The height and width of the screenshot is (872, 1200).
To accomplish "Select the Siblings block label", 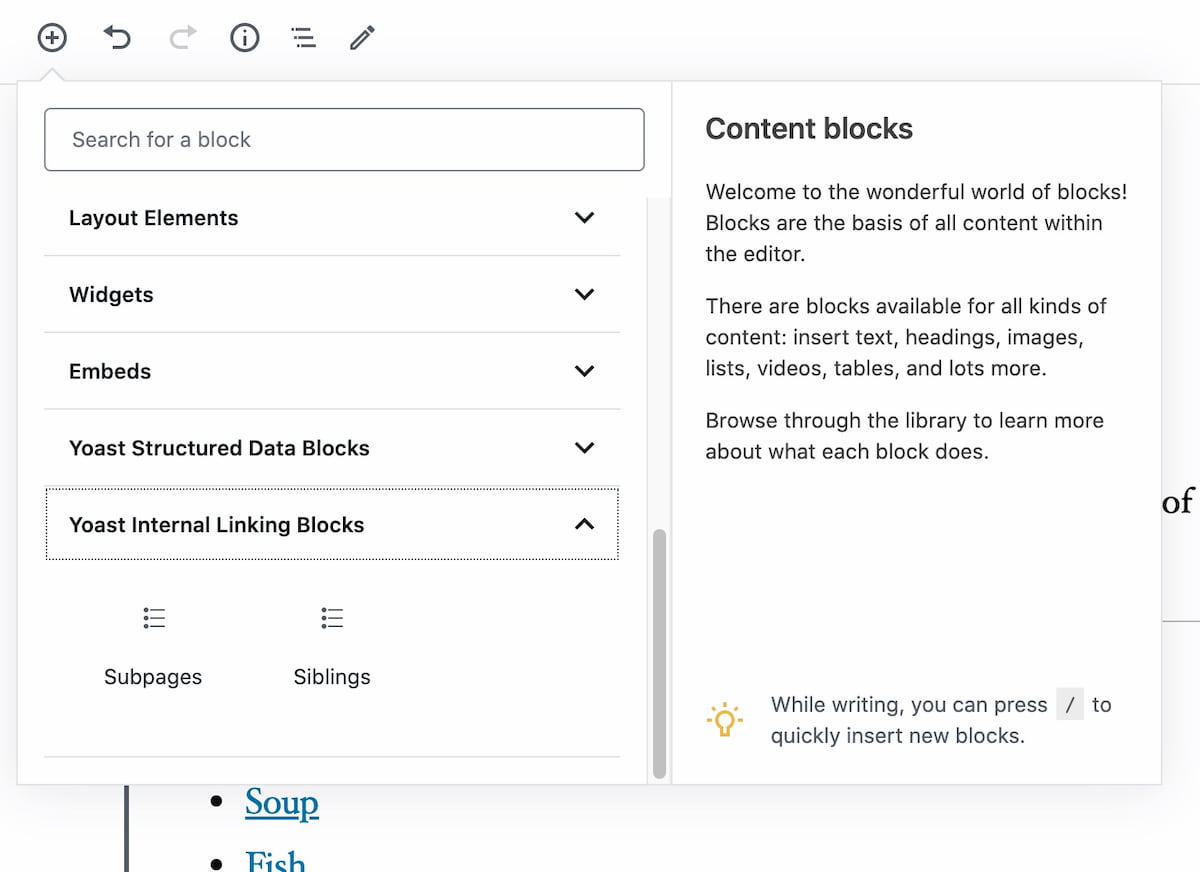I will 332,677.
